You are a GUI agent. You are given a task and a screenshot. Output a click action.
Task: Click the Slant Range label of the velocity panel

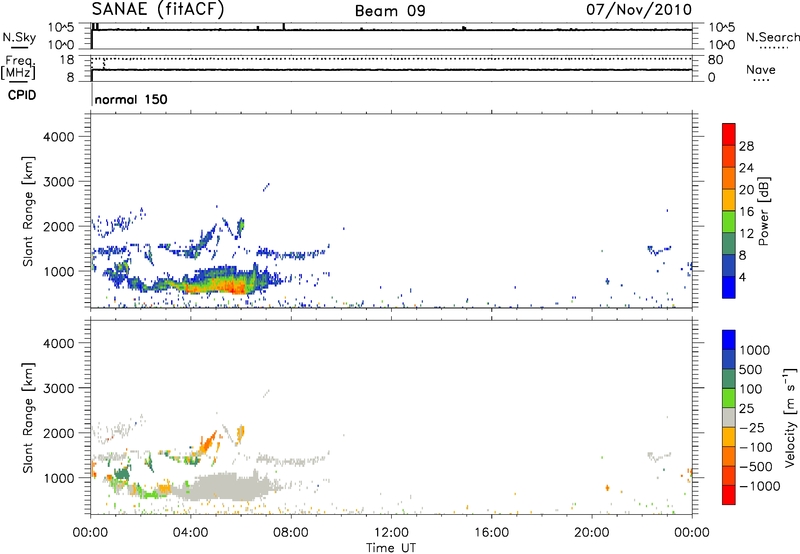coord(28,418)
